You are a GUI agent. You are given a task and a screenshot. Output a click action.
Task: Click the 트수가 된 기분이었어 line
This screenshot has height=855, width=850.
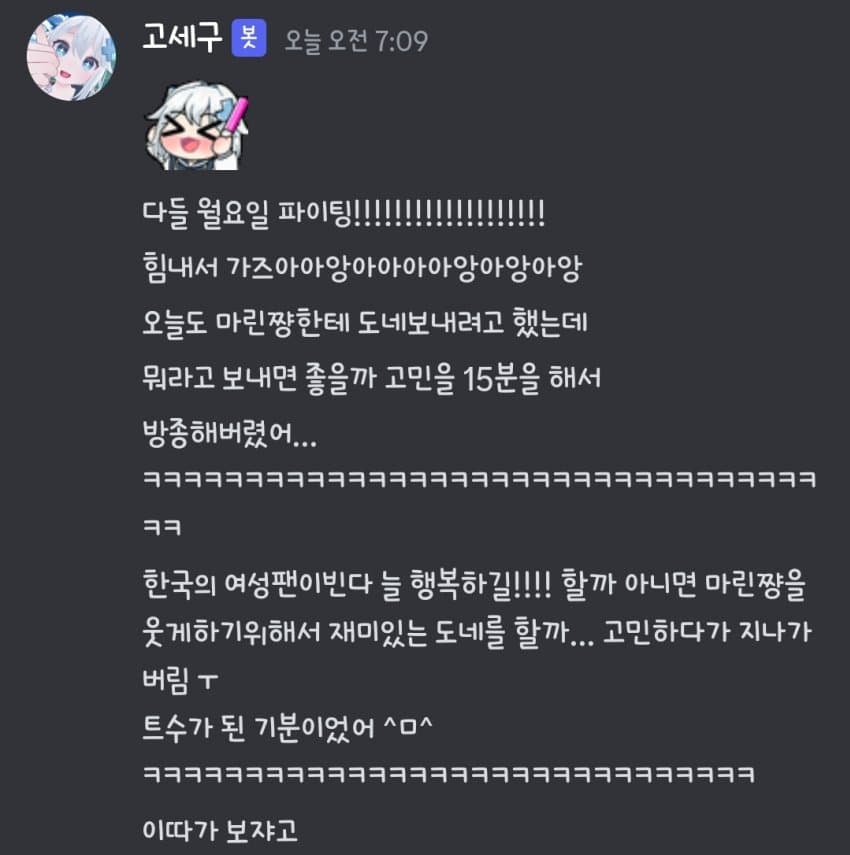(258, 728)
